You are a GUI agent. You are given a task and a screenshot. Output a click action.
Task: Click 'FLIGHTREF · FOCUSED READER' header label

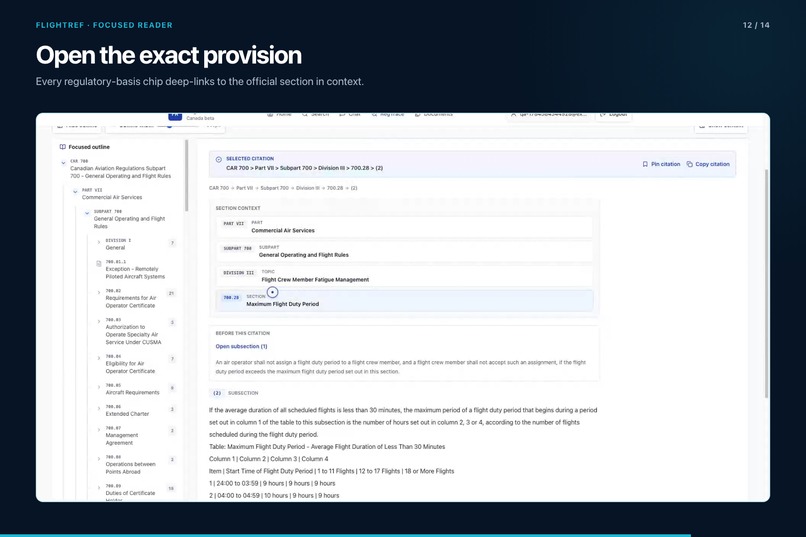pyautogui.click(x=104, y=25)
